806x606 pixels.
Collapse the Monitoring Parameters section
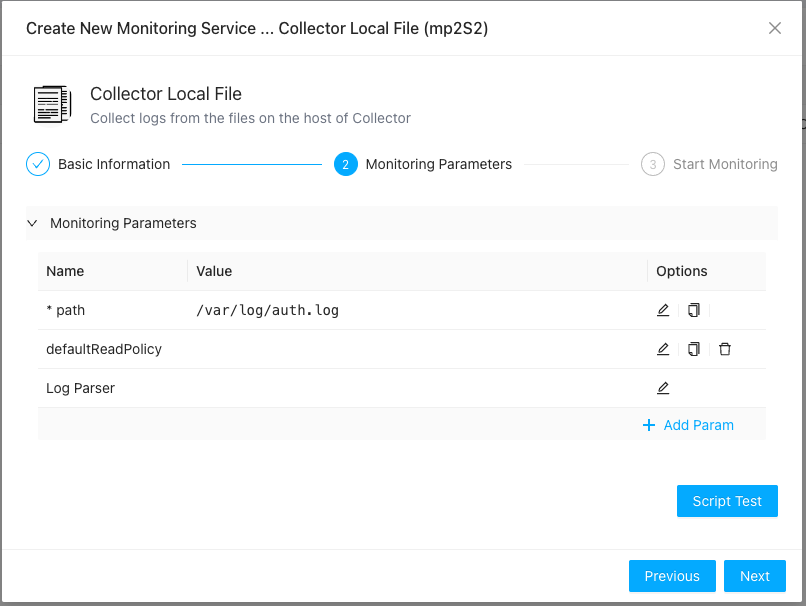point(32,223)
